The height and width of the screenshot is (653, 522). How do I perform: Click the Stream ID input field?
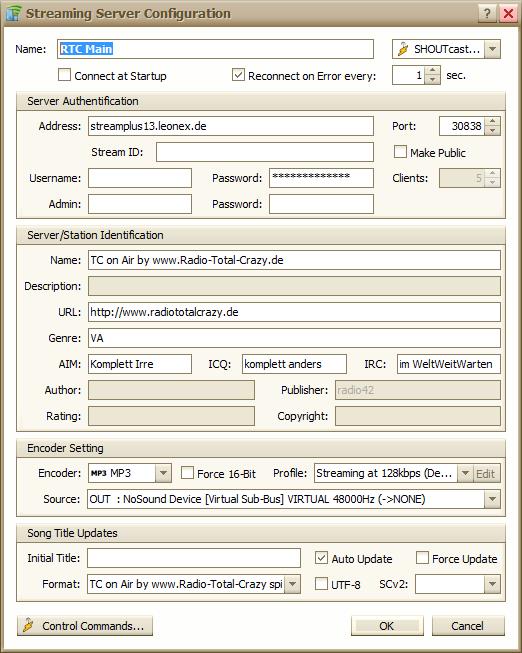coord(265,152)
